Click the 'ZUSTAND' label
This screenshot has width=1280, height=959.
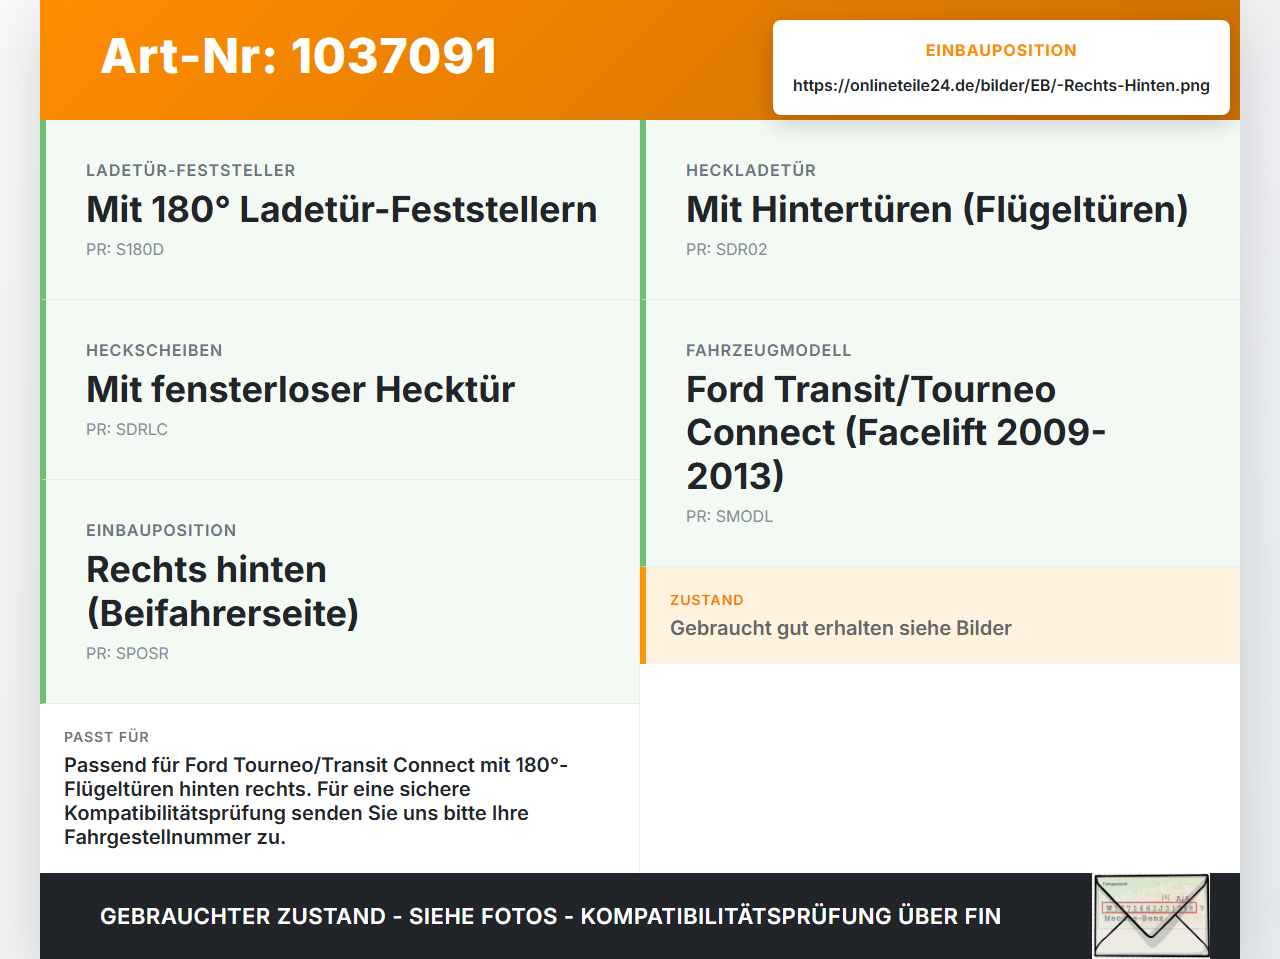click(707, 600)
